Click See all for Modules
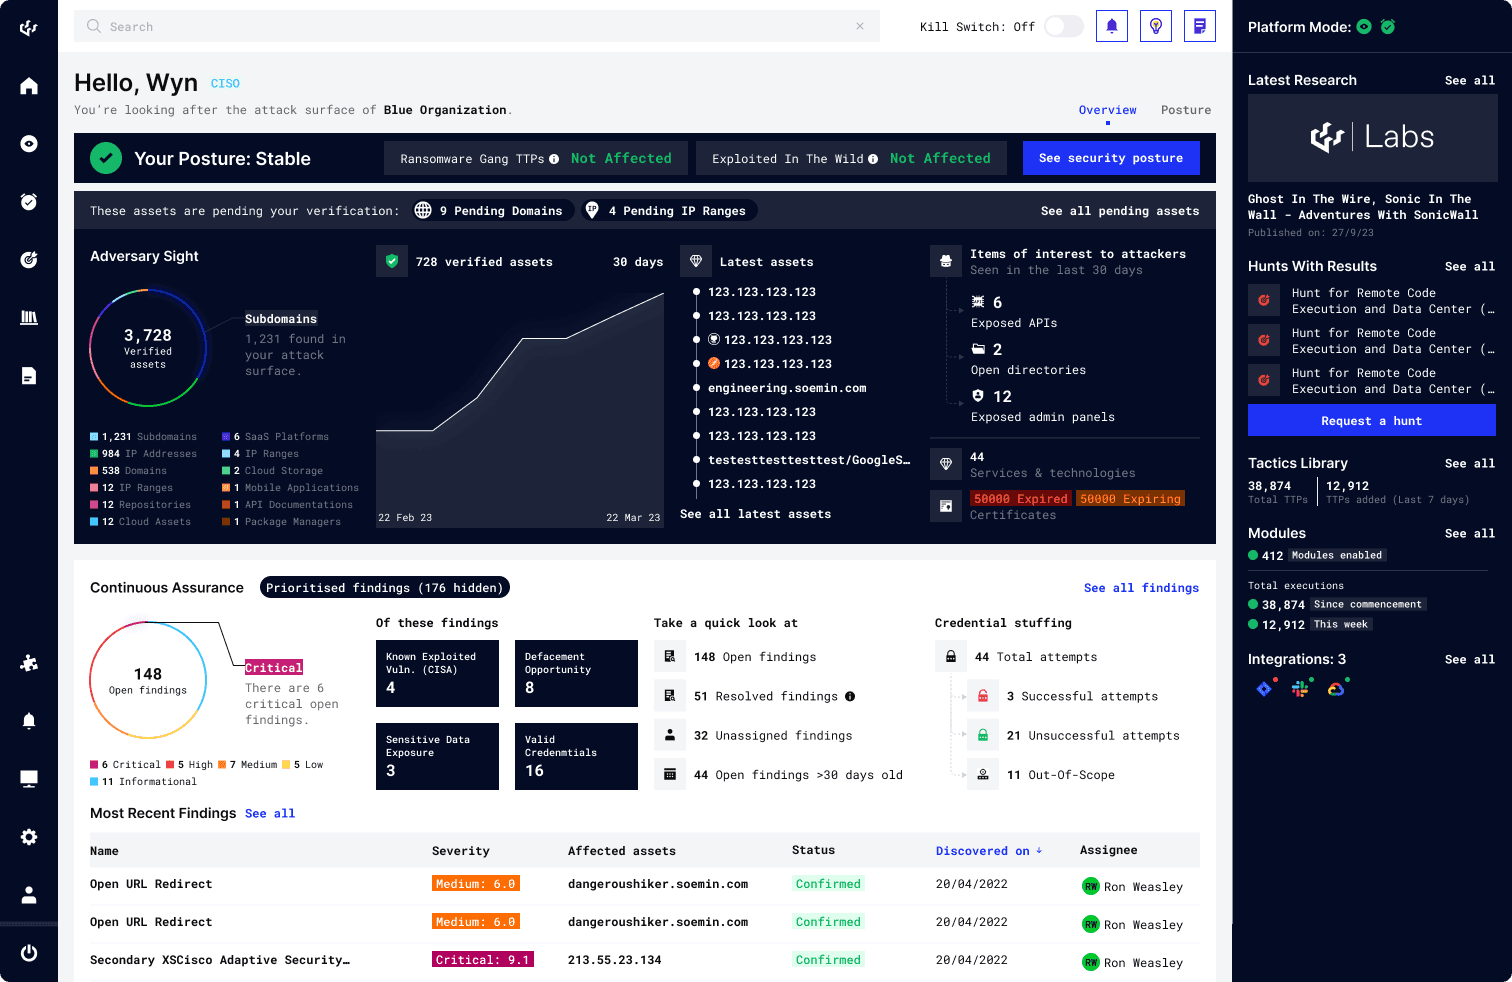Screen dimensions: 1512x982 tap(1470, 534)
